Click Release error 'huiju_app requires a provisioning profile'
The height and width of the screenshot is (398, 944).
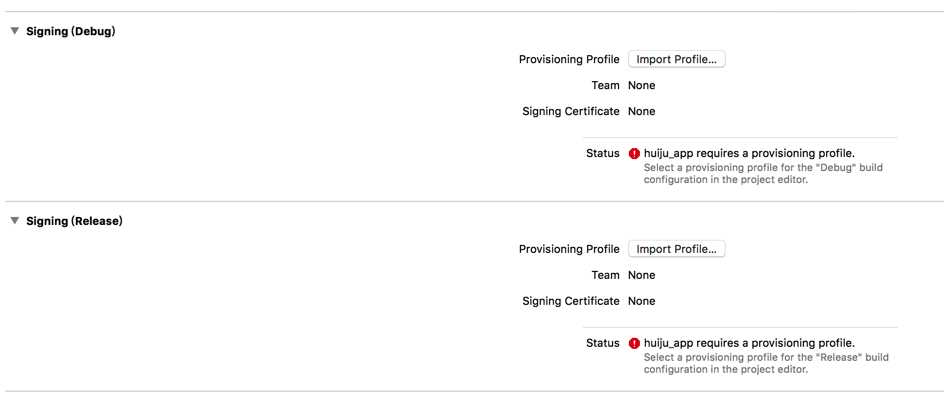click(x=750, y=343)
